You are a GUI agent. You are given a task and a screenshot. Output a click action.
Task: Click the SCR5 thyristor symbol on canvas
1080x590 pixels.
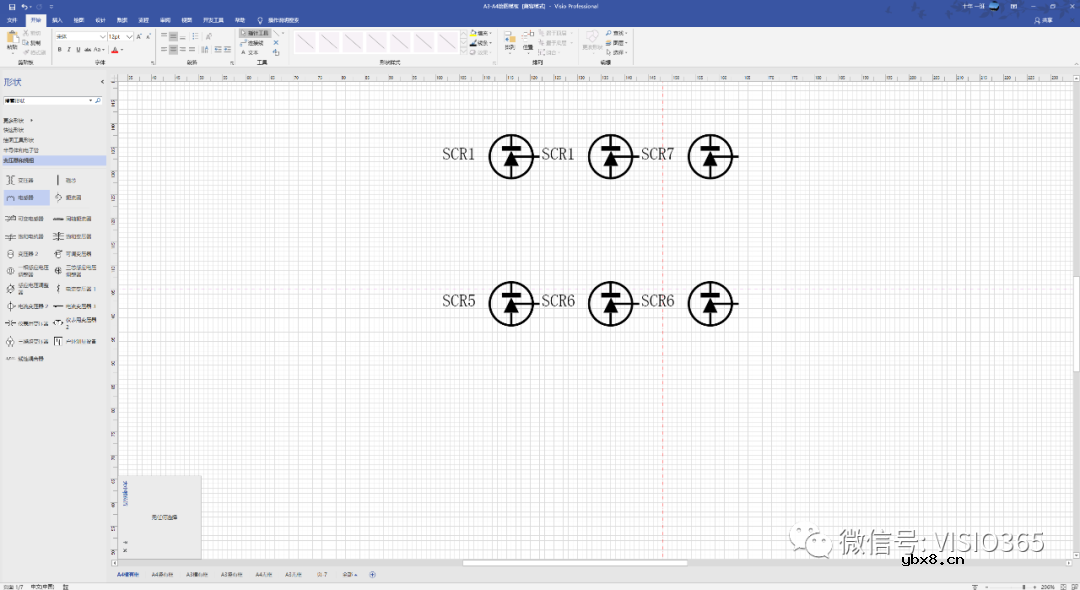click(512, 302)
